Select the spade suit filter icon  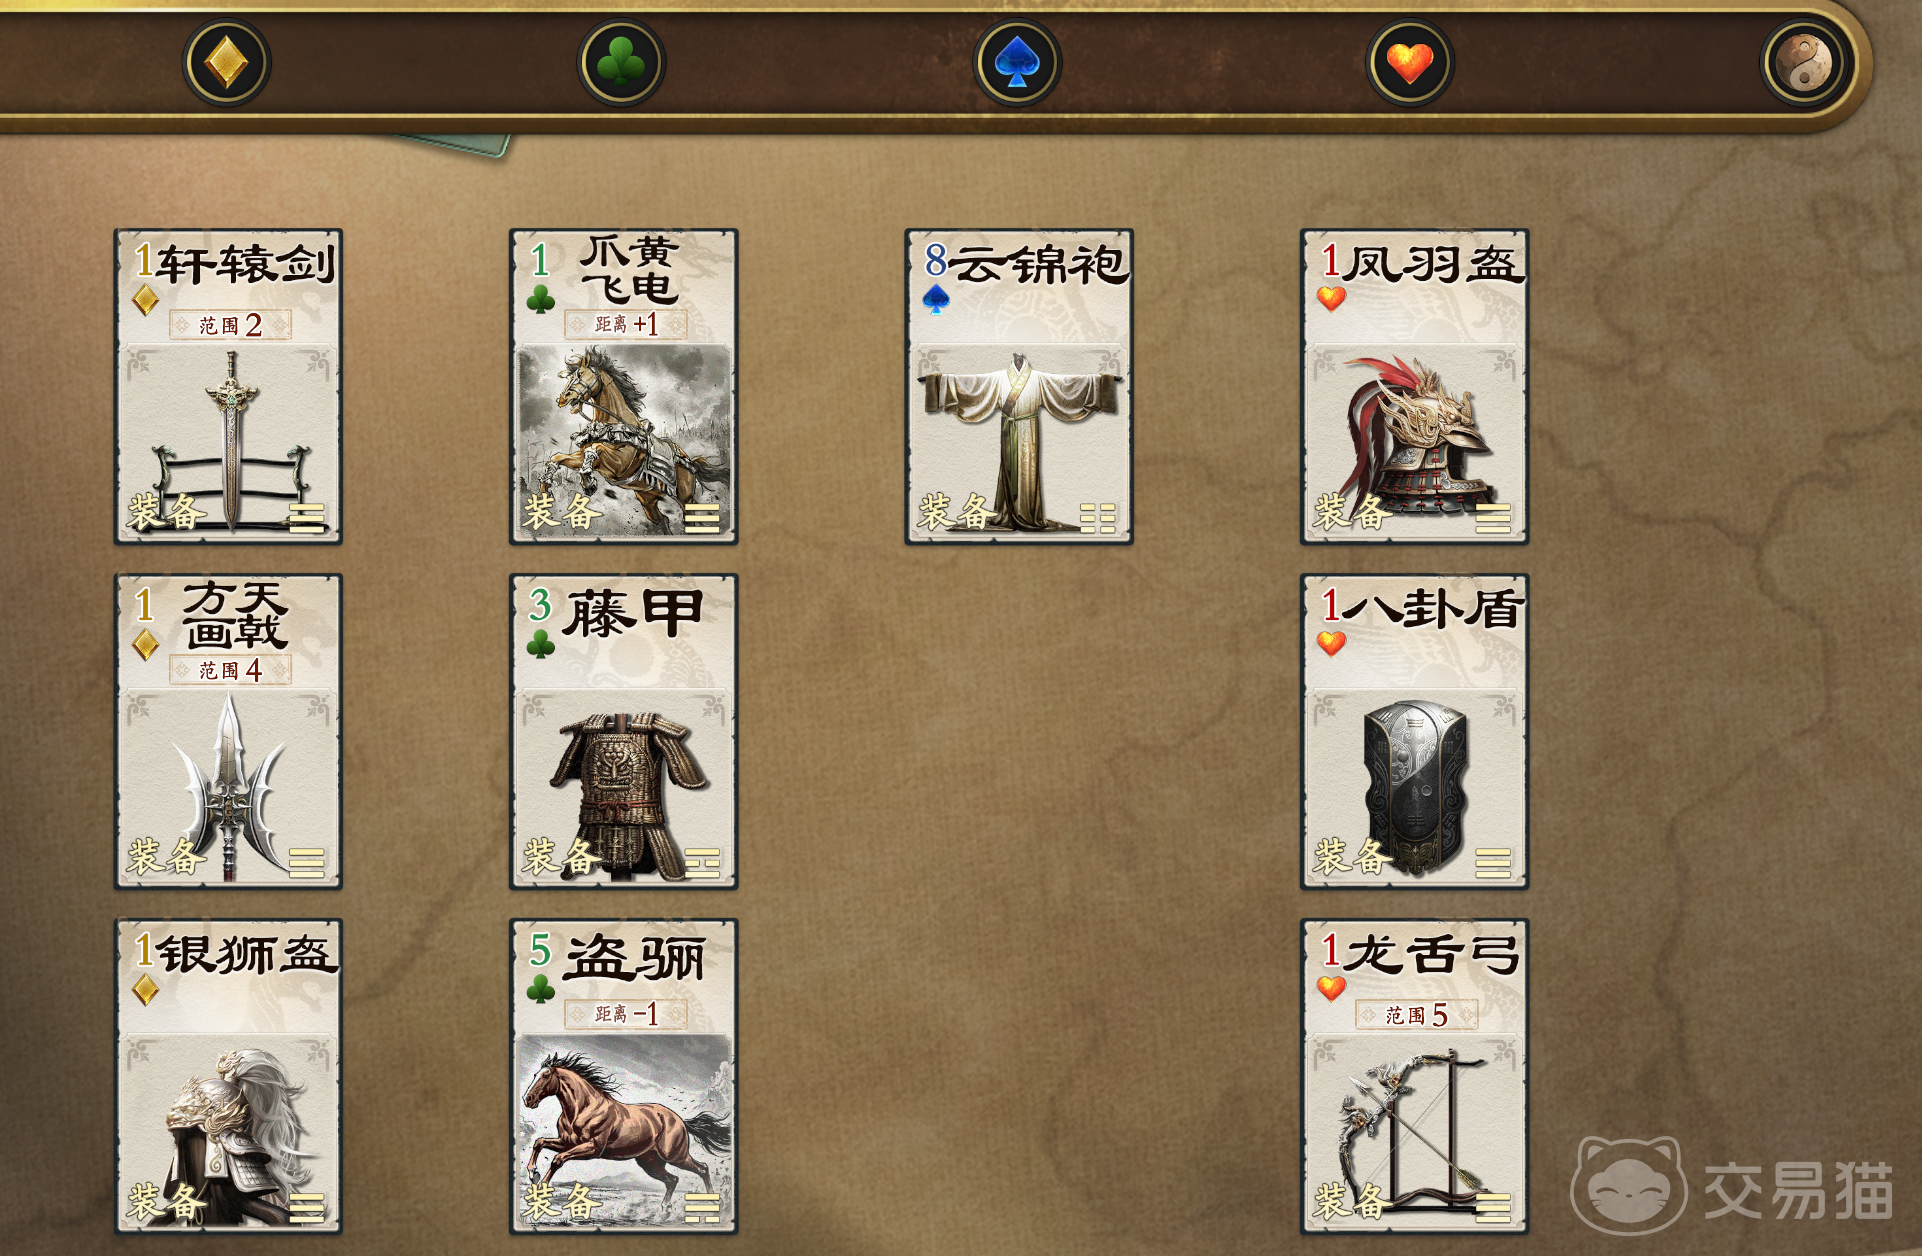point(1017,63)
